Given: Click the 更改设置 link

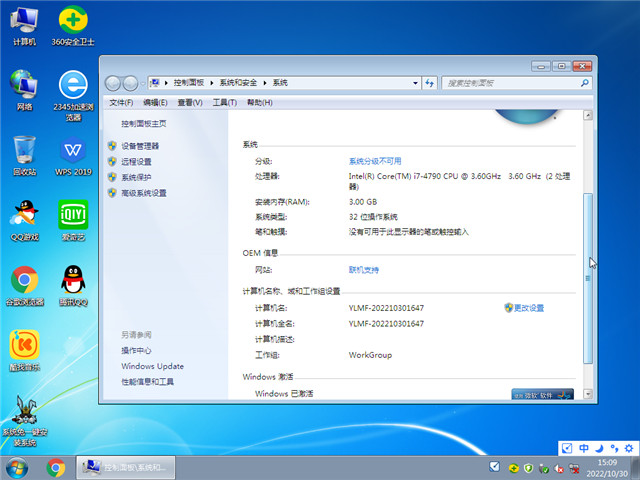Looking at the screenshot, I should pos(529,308).
